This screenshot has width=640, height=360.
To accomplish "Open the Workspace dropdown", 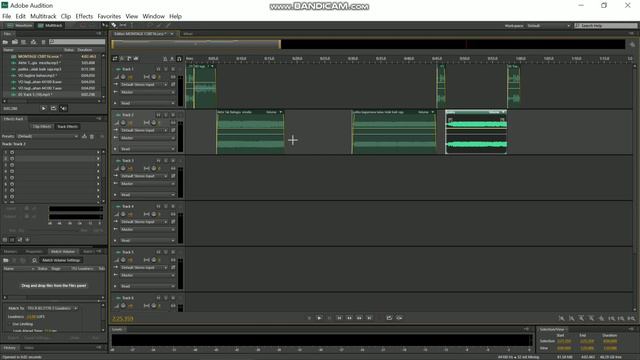I will [548, 26].
